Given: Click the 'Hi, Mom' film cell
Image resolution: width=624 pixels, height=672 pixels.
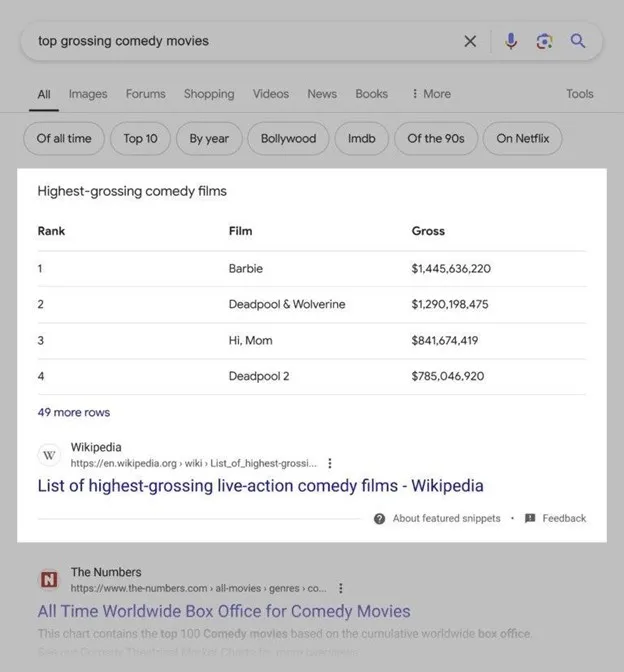Looking at the screenshot, I should coord(250,341).
